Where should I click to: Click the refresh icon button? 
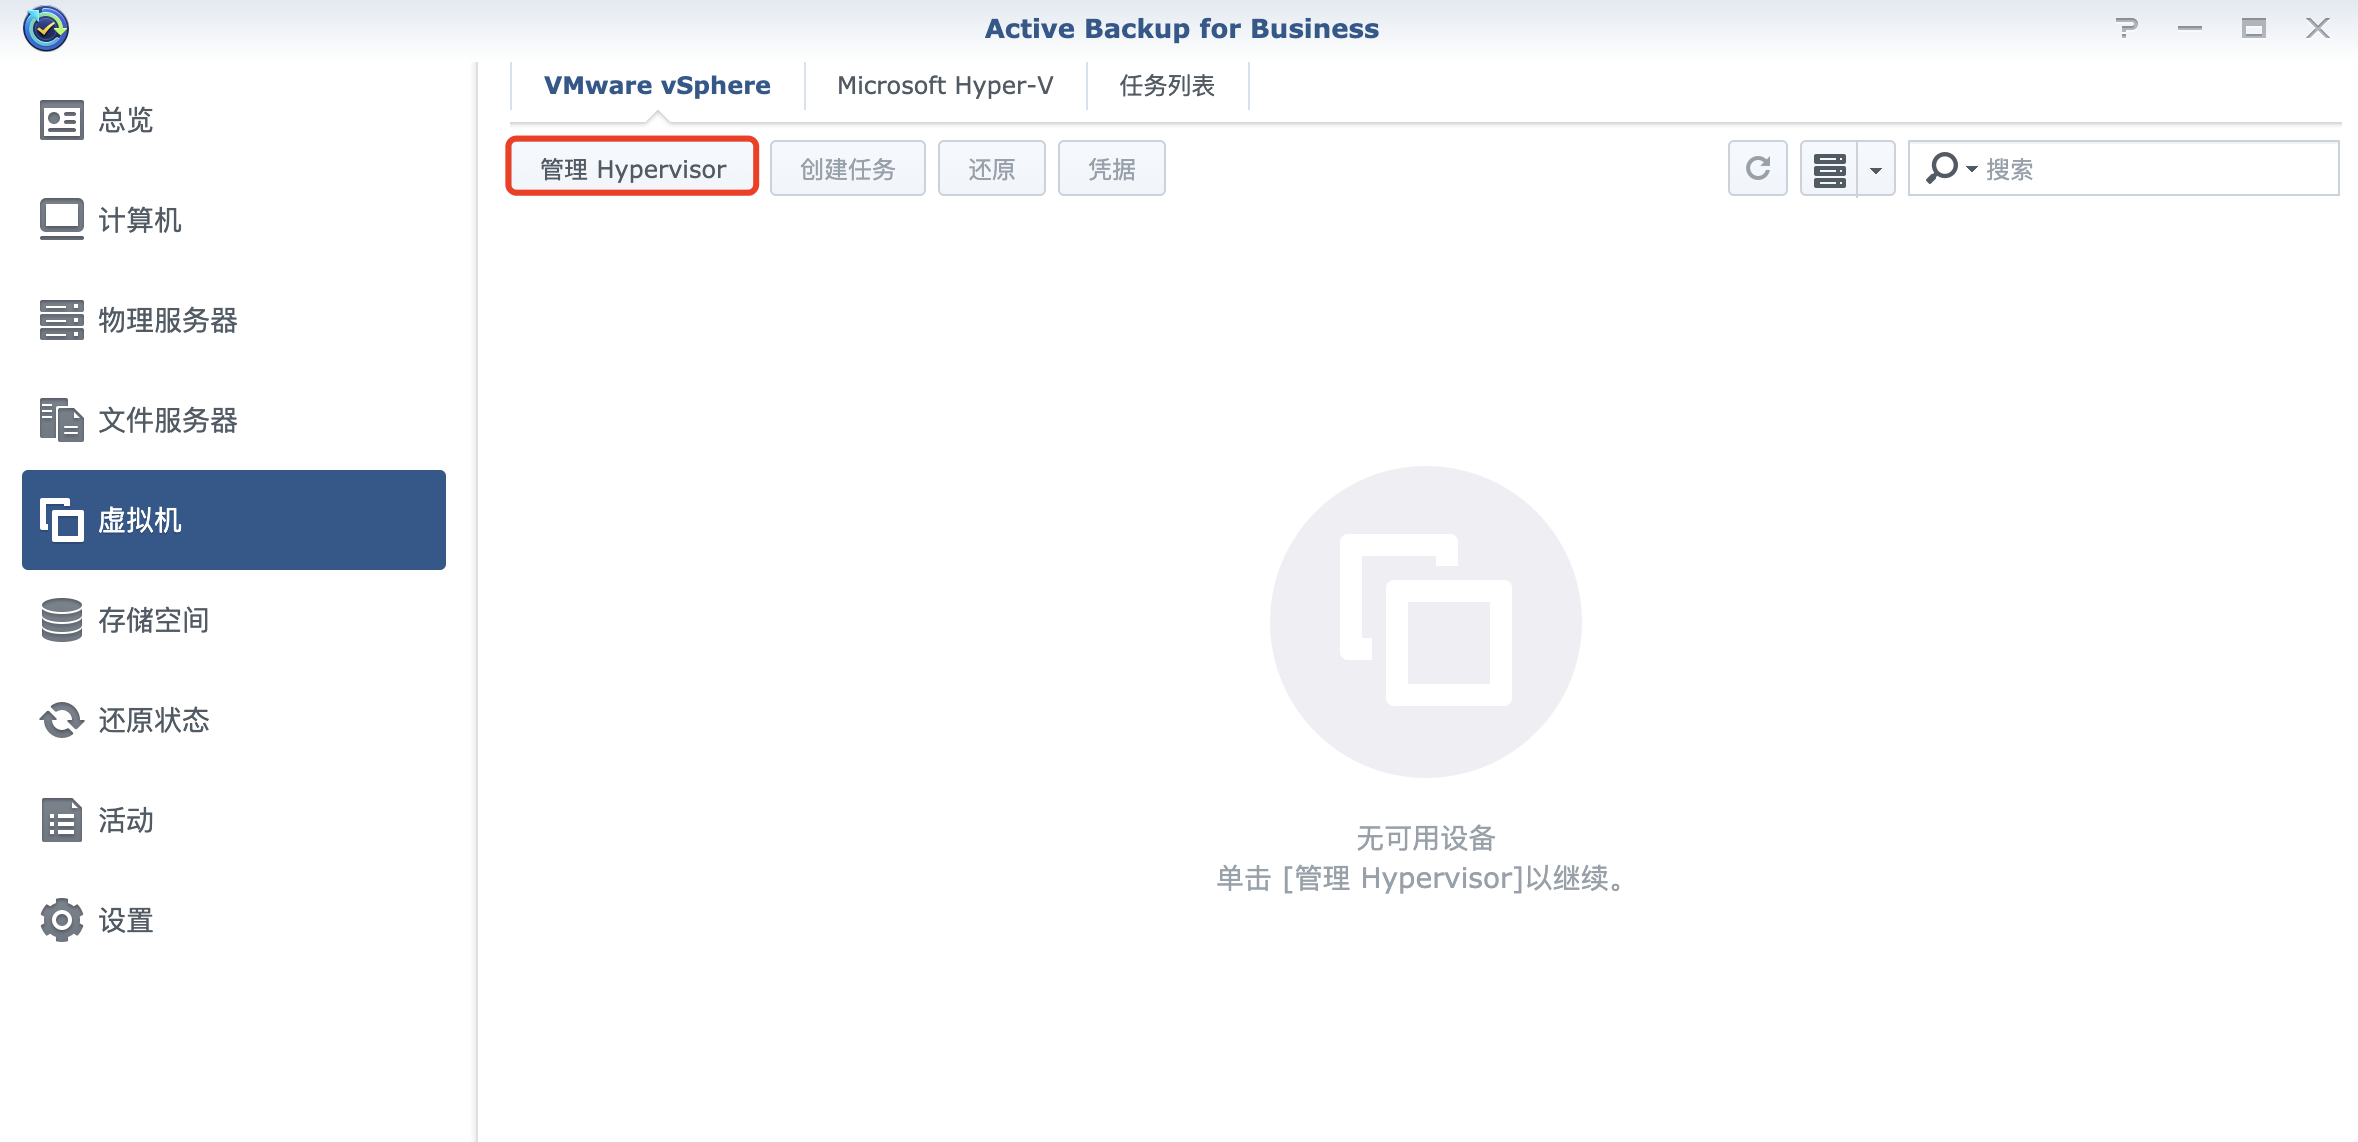click(1757, 168)
